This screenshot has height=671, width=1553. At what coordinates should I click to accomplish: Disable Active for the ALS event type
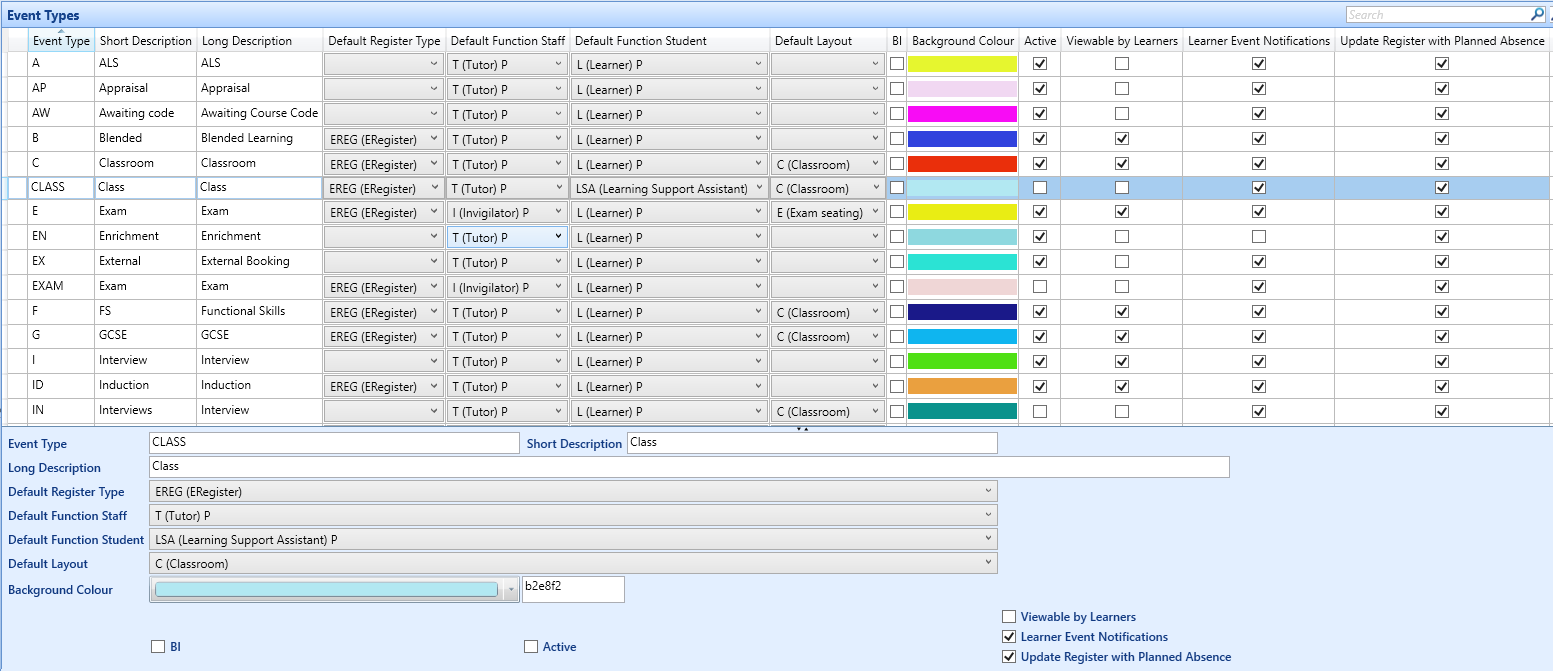(1040, 63)
